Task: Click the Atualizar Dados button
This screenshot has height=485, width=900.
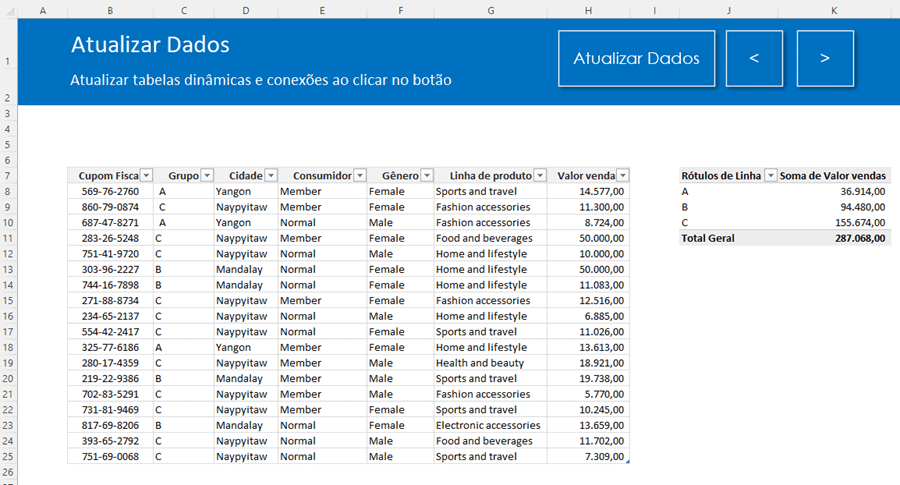Action: pos(636,58)
